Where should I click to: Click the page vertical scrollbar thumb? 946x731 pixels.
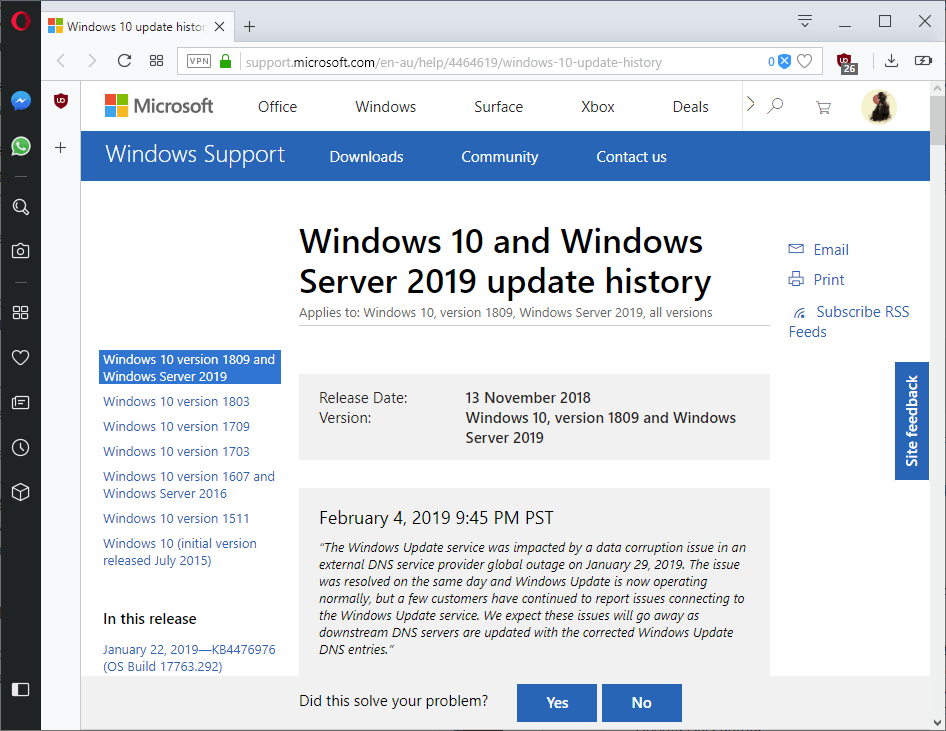tap(937, 119)
